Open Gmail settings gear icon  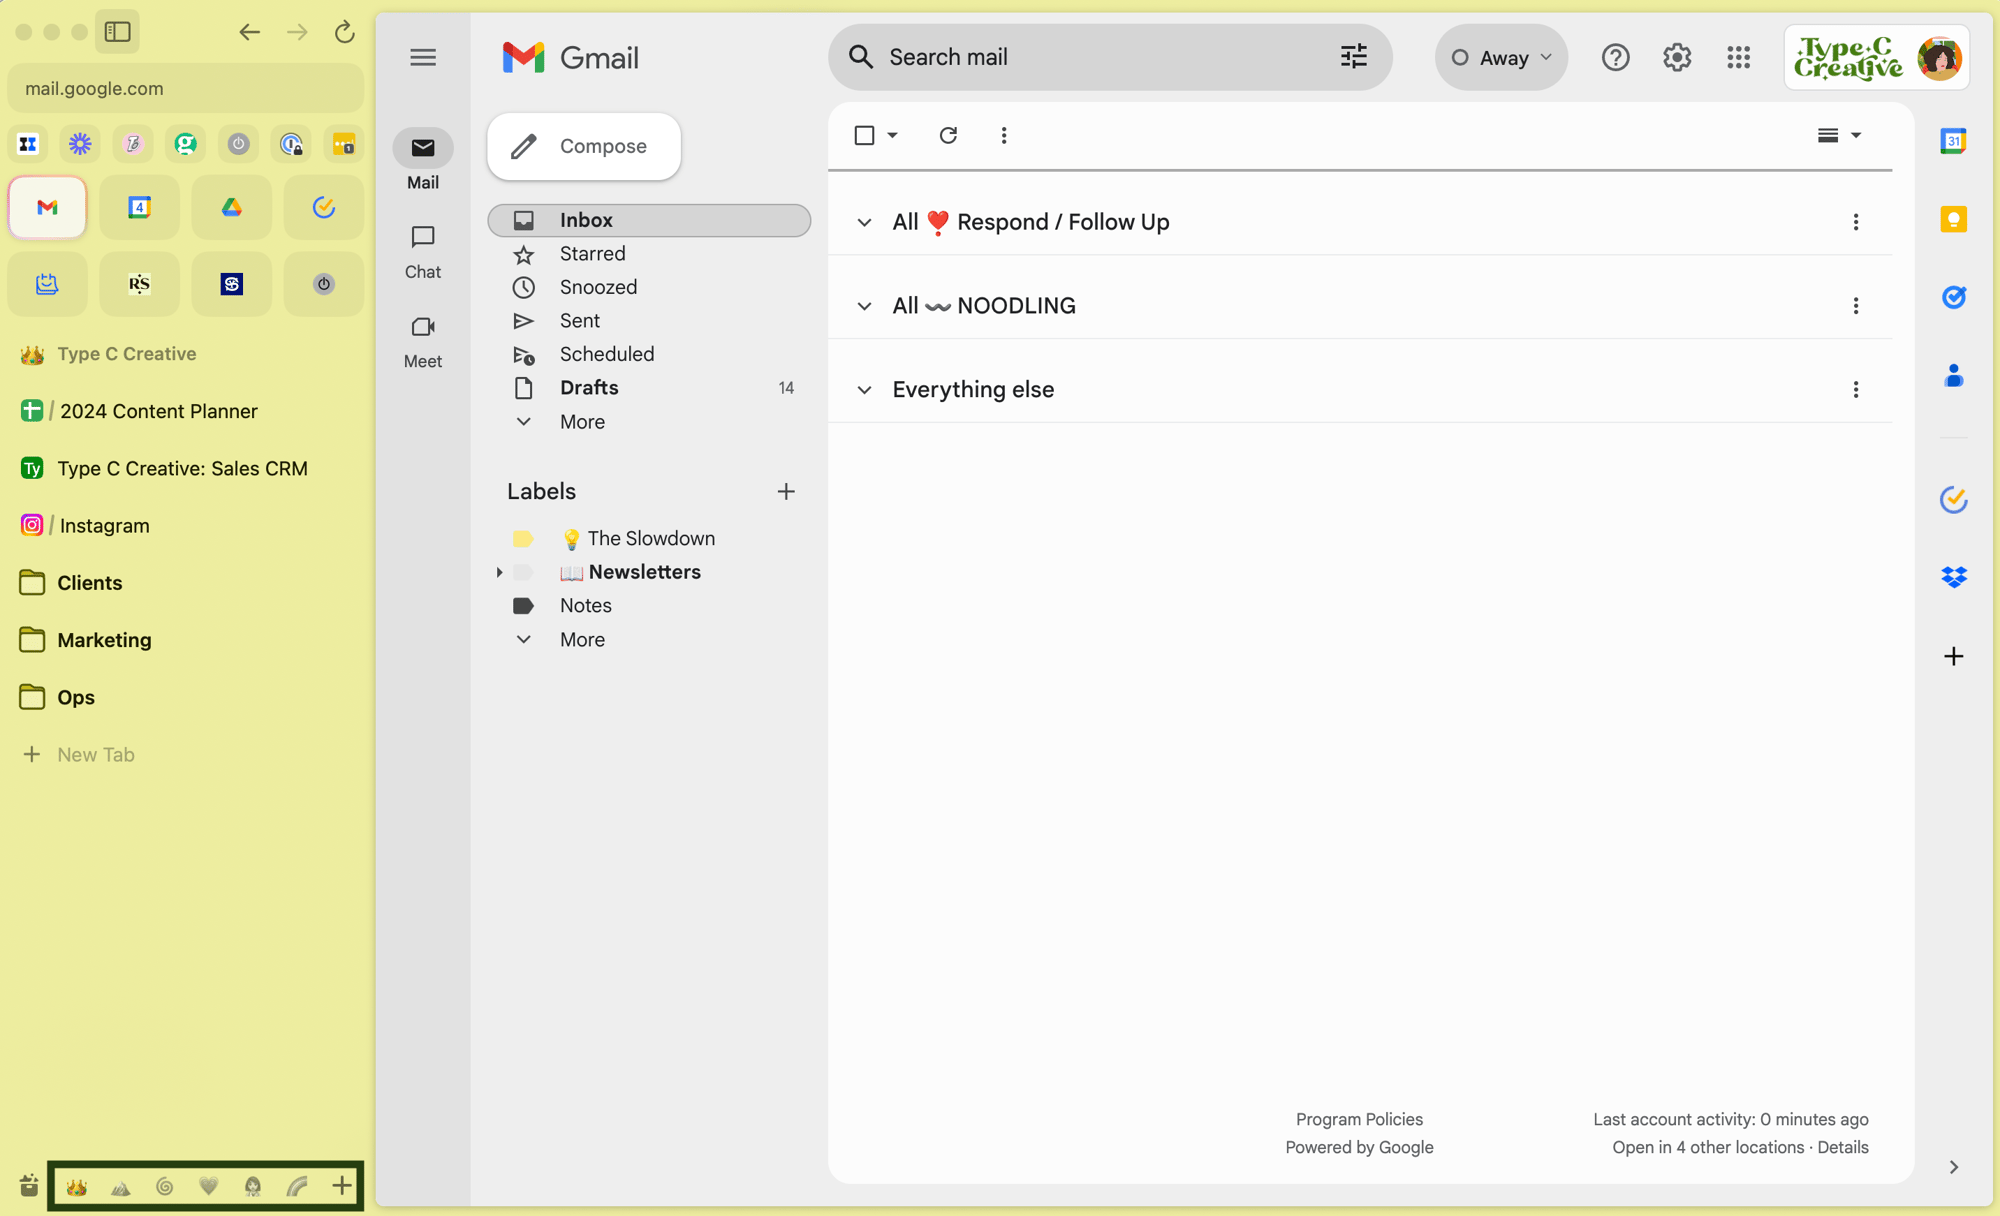(x=1677, y=57)
